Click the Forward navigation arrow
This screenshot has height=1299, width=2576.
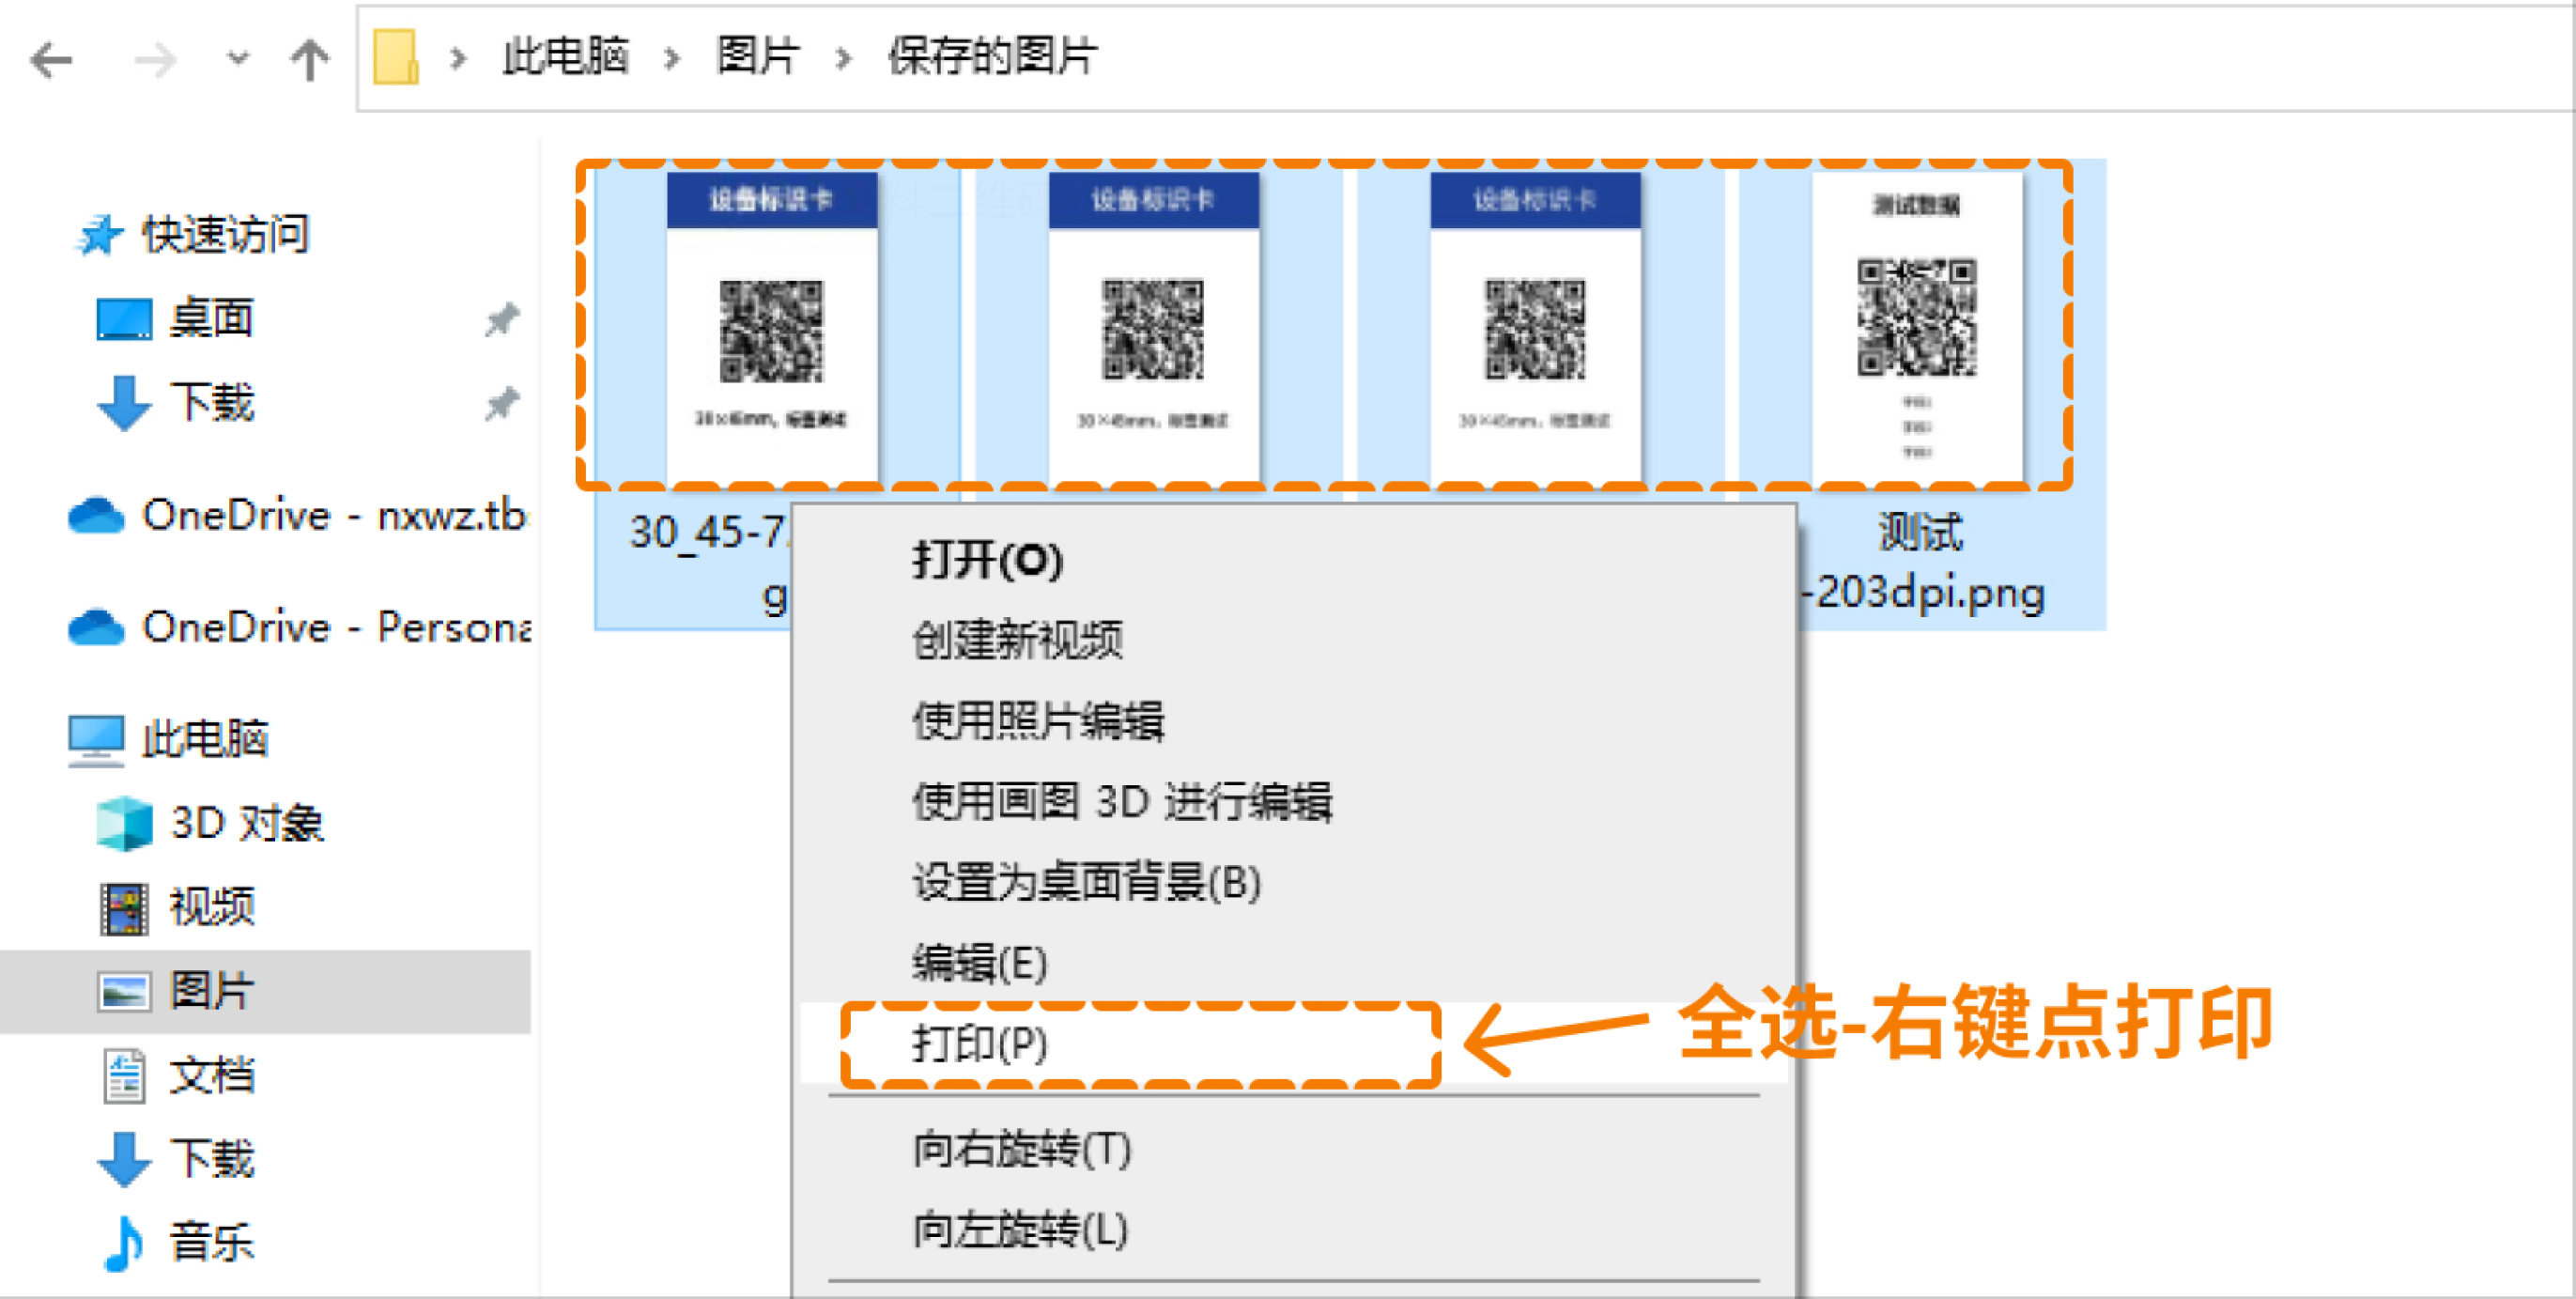coord(154,60)
